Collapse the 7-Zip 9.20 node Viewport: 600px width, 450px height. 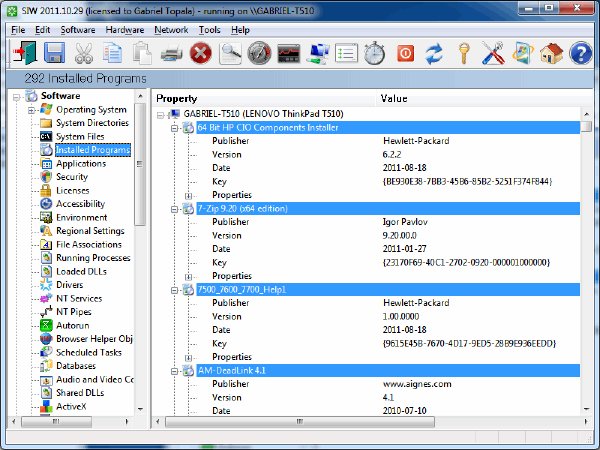point(174,209)
